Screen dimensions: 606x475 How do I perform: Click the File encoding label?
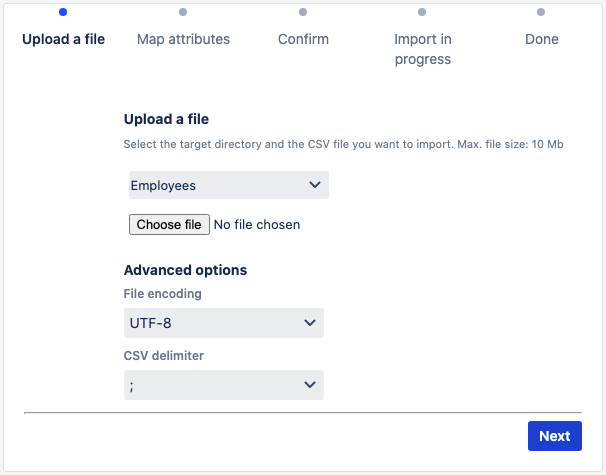pyautogui.click(x=162, y=294)
